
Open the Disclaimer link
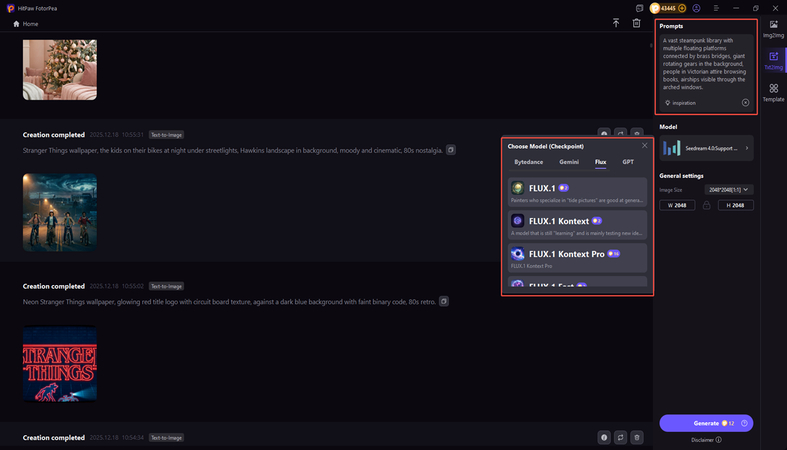(x=706, y=440)
